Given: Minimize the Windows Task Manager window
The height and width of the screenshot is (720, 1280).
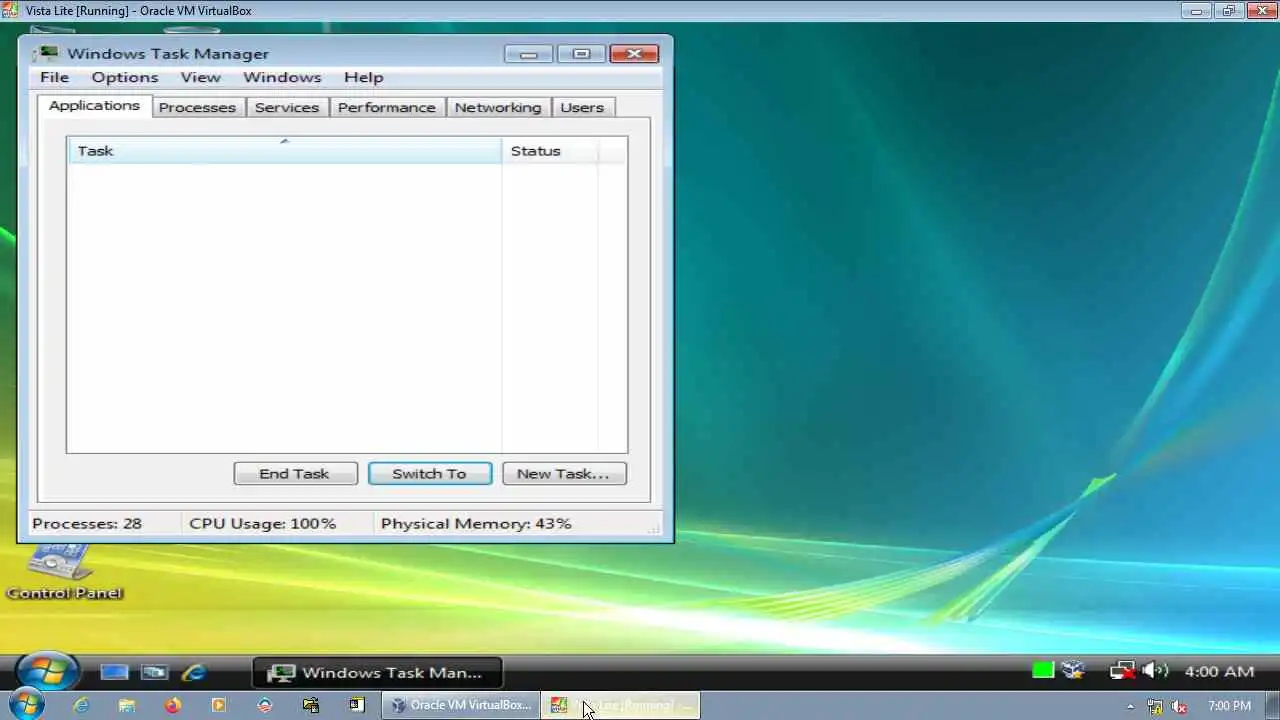Looking at the screenshot, I should pos(528,54).
